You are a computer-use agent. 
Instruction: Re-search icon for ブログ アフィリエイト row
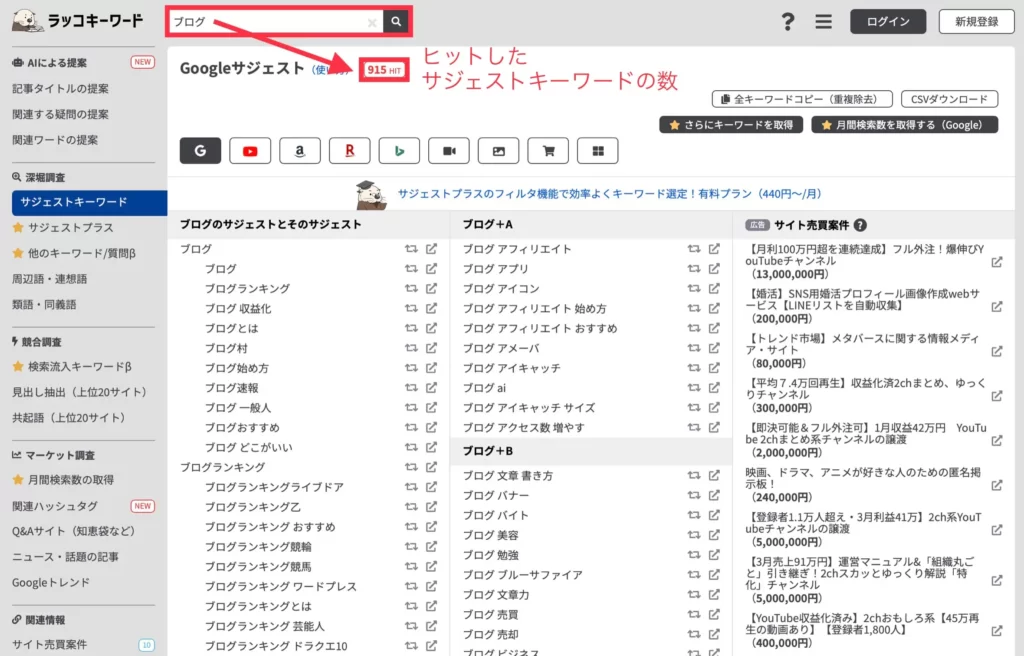click(694, 249)
